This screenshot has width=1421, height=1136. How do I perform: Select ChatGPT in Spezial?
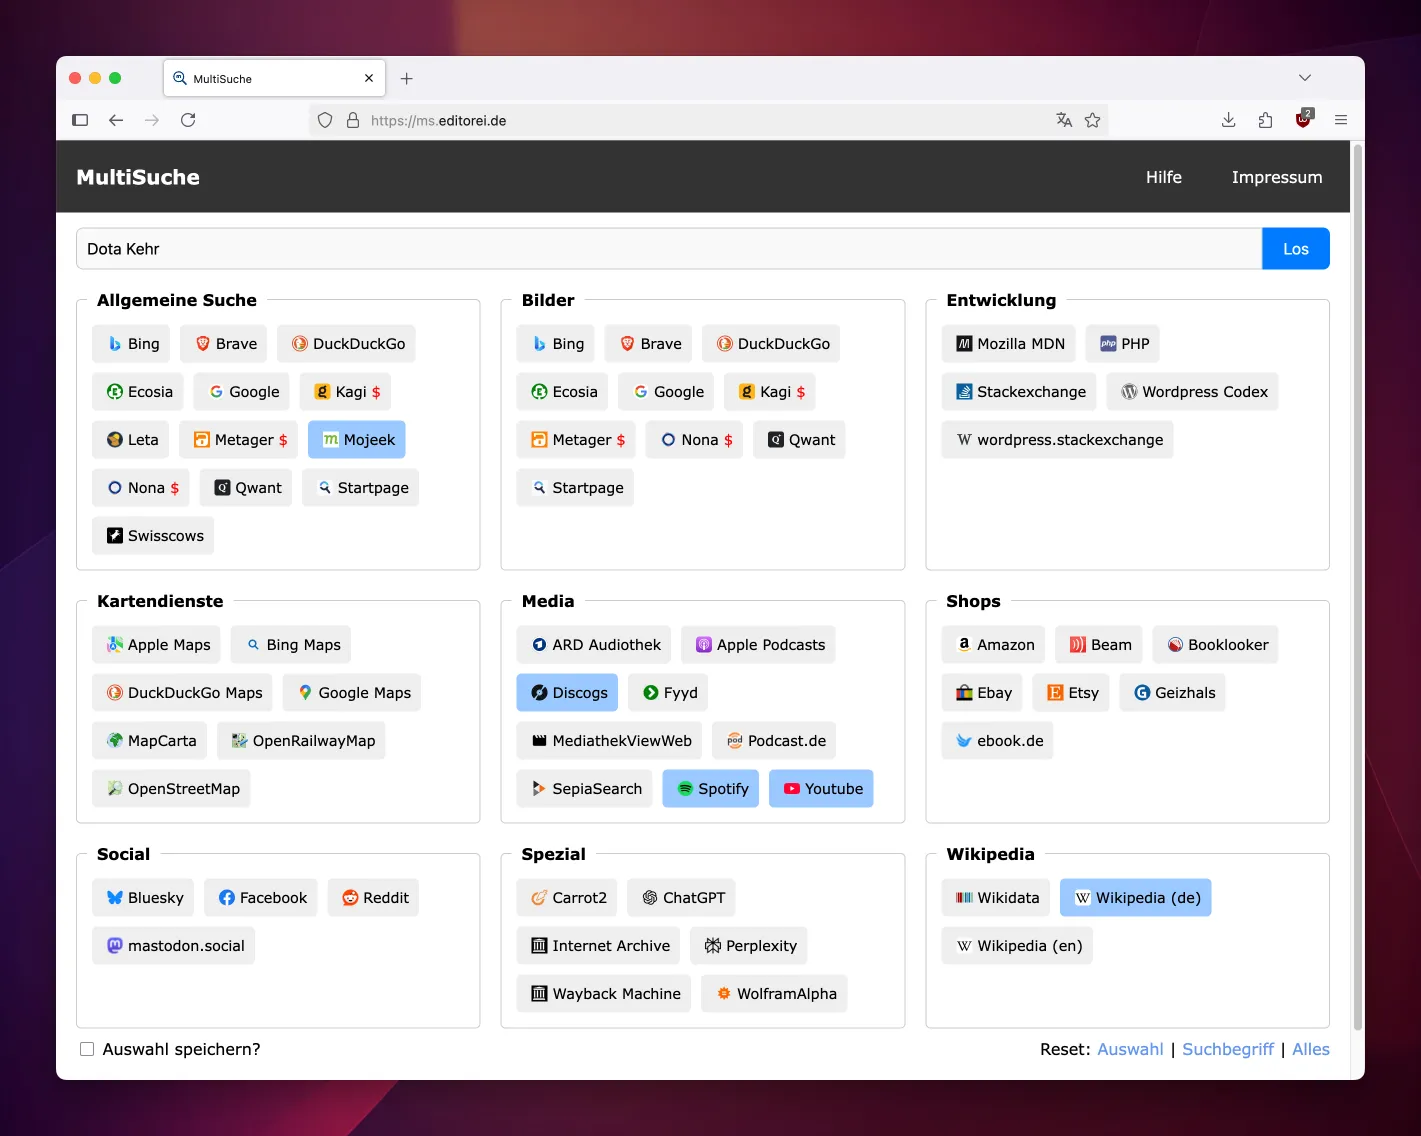682,898
